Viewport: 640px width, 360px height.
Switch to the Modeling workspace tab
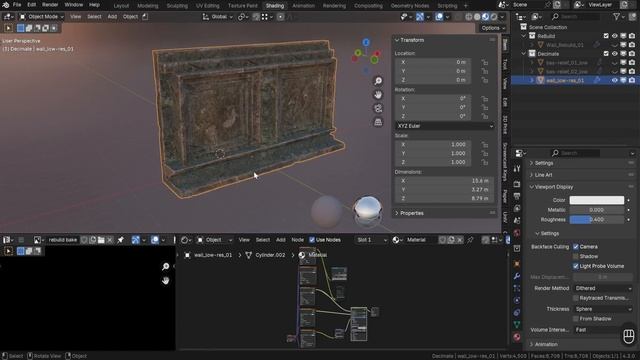tap(147, 6)
